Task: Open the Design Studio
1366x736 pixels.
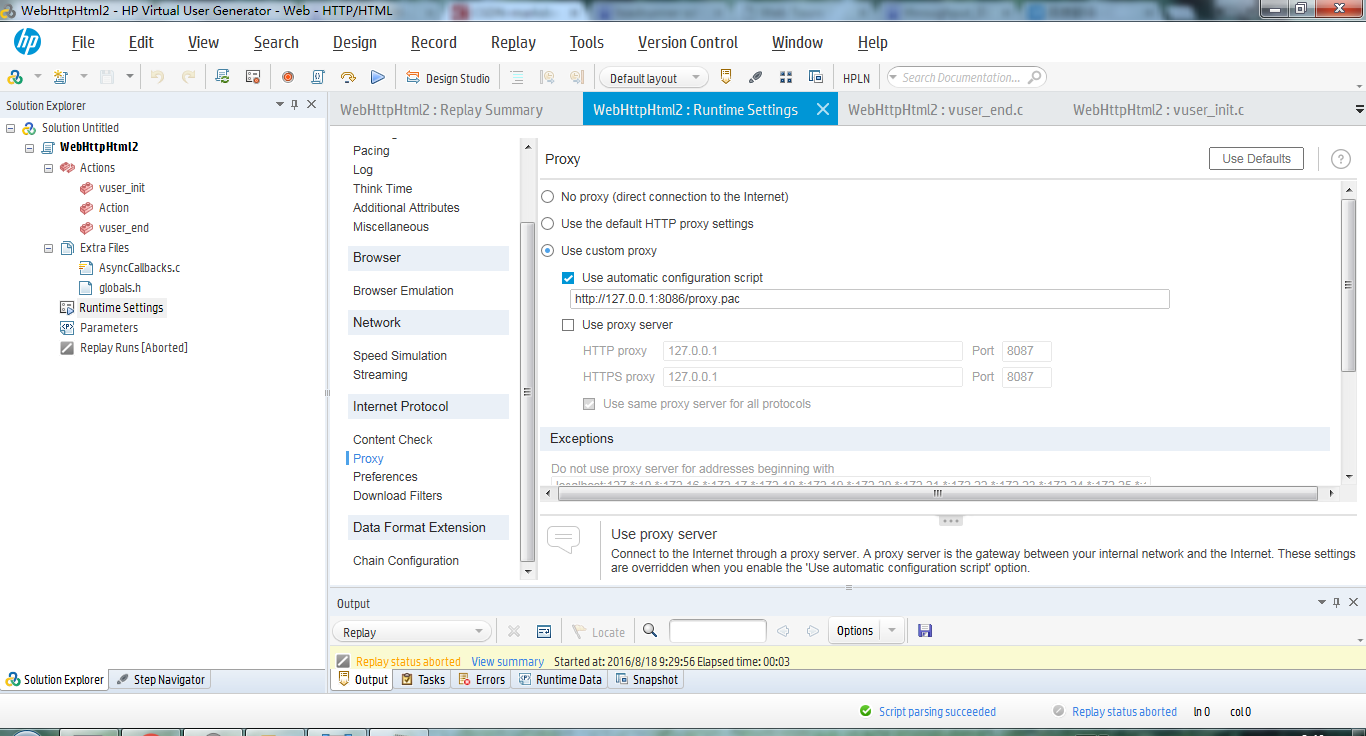Action: point(448,78)
